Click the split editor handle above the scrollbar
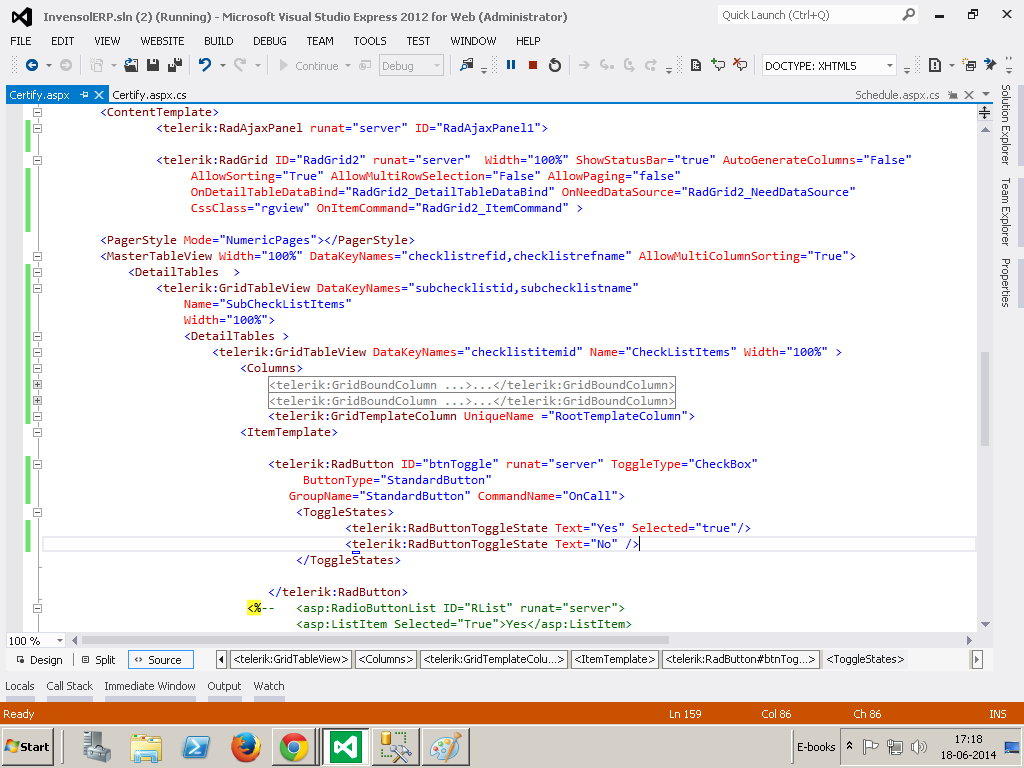1024x768 pixels. click(985, 113)
